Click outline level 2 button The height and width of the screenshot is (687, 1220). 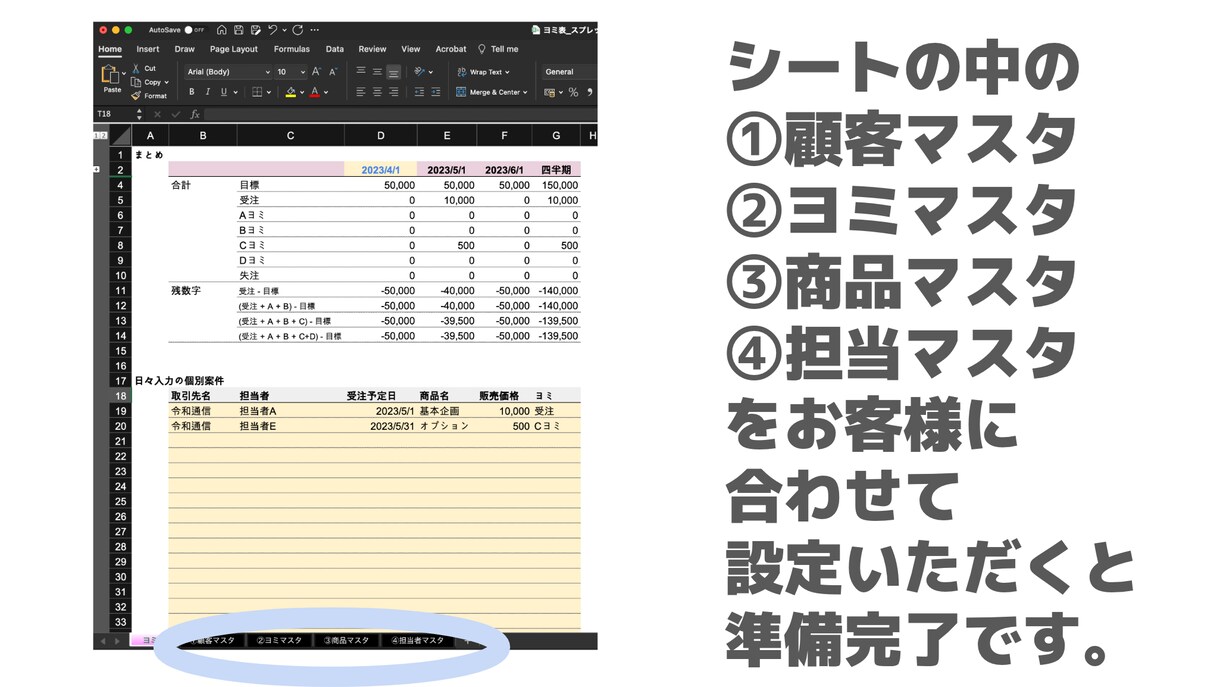102,135
